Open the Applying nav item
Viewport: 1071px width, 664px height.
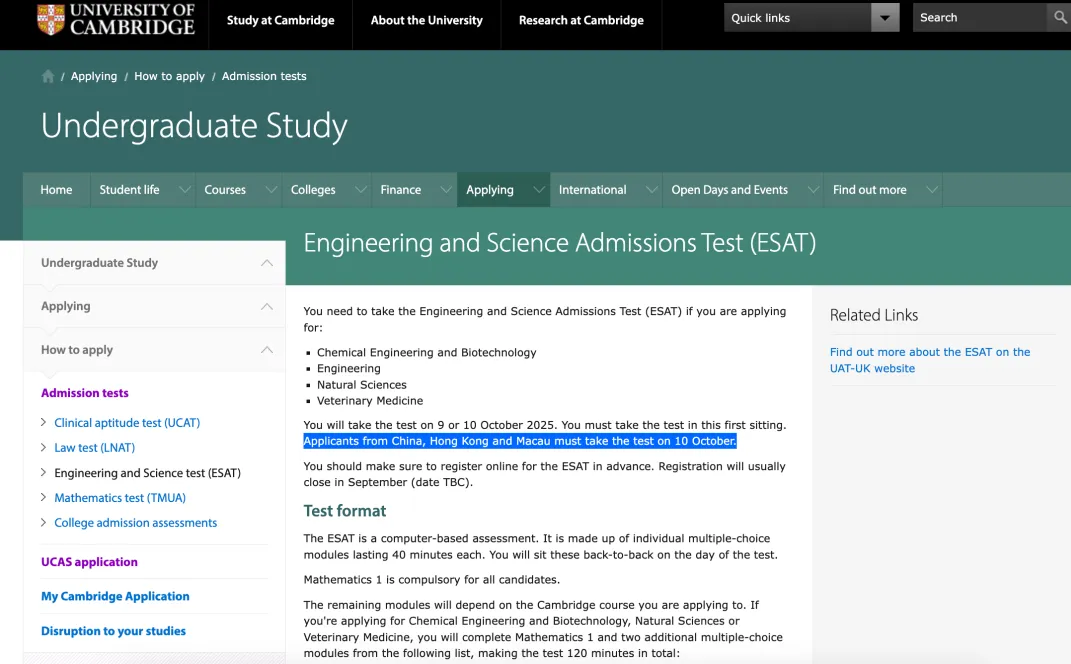(490, 190)
